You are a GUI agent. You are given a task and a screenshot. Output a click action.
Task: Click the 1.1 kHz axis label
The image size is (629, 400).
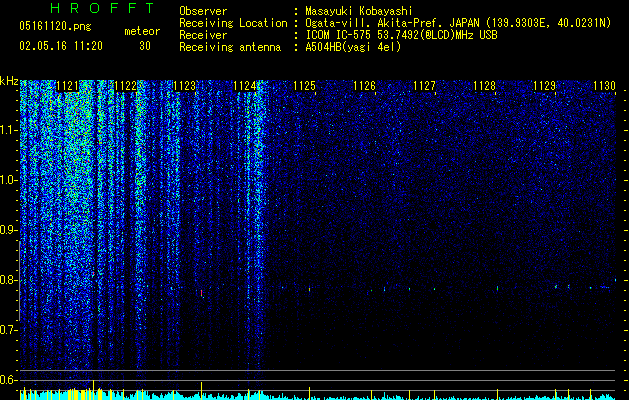9,130
